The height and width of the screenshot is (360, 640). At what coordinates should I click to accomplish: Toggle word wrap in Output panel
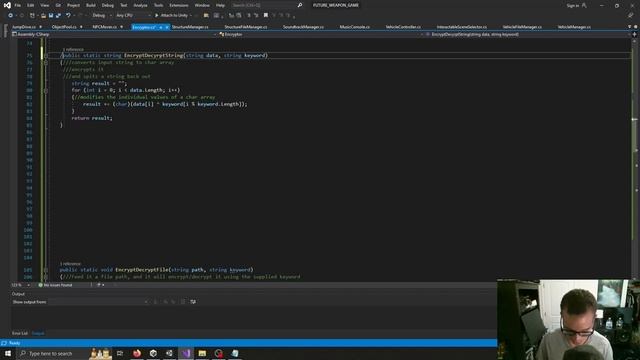point(193,302)
